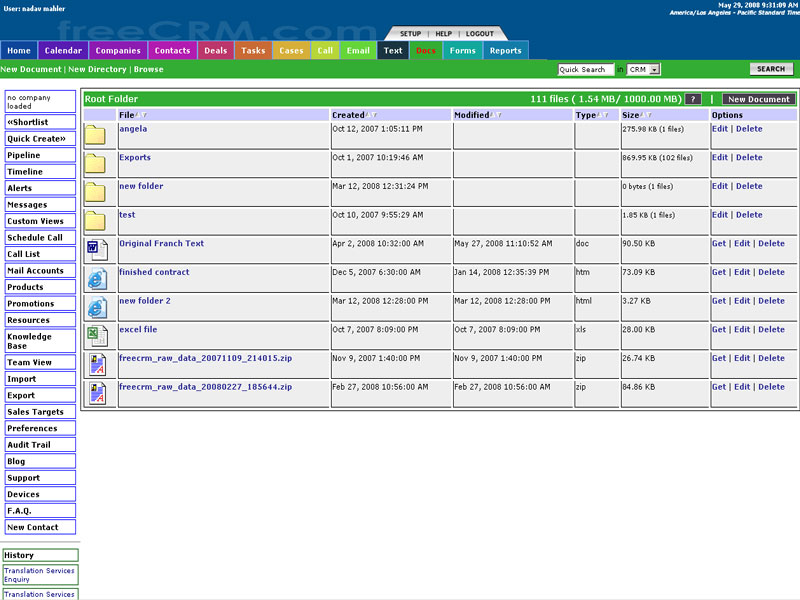Open the CRM search scope dropdown
Image resolution: width=800 pixels, height=600 pixels.
coord(655,69)
